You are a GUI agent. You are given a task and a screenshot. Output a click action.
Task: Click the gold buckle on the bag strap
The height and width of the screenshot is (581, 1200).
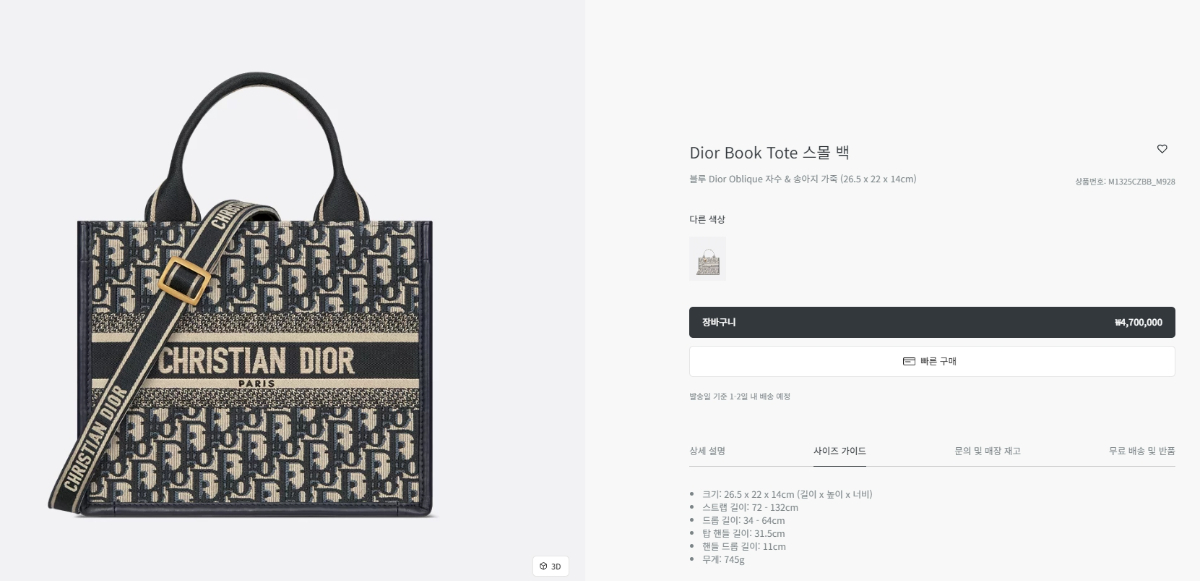[x=185, y=279]
